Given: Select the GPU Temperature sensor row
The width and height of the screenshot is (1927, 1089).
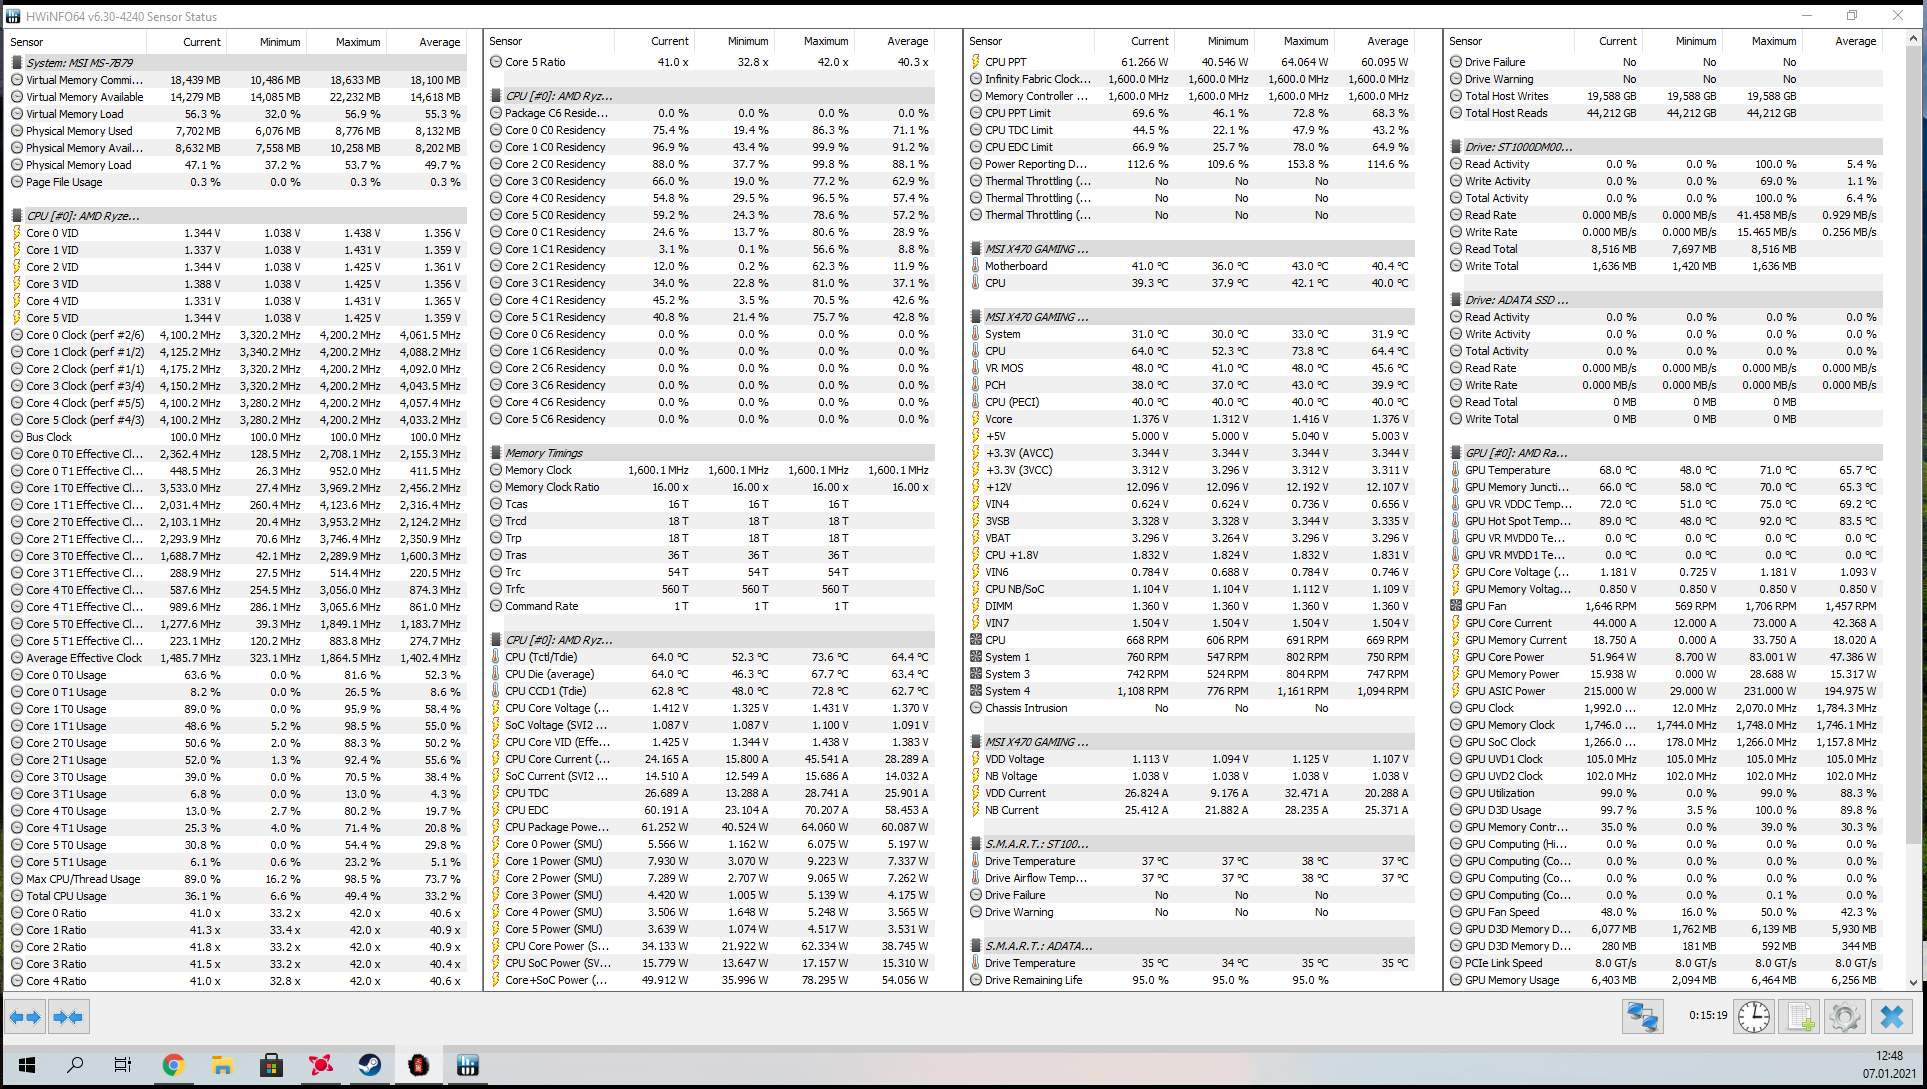Looking at the screenshot, I should [x=1507, y=470].
